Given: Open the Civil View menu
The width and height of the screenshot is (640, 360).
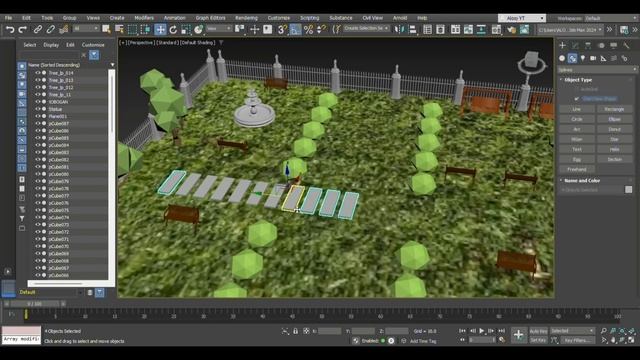Looking at the screenshot, I should tap(372, 18).
